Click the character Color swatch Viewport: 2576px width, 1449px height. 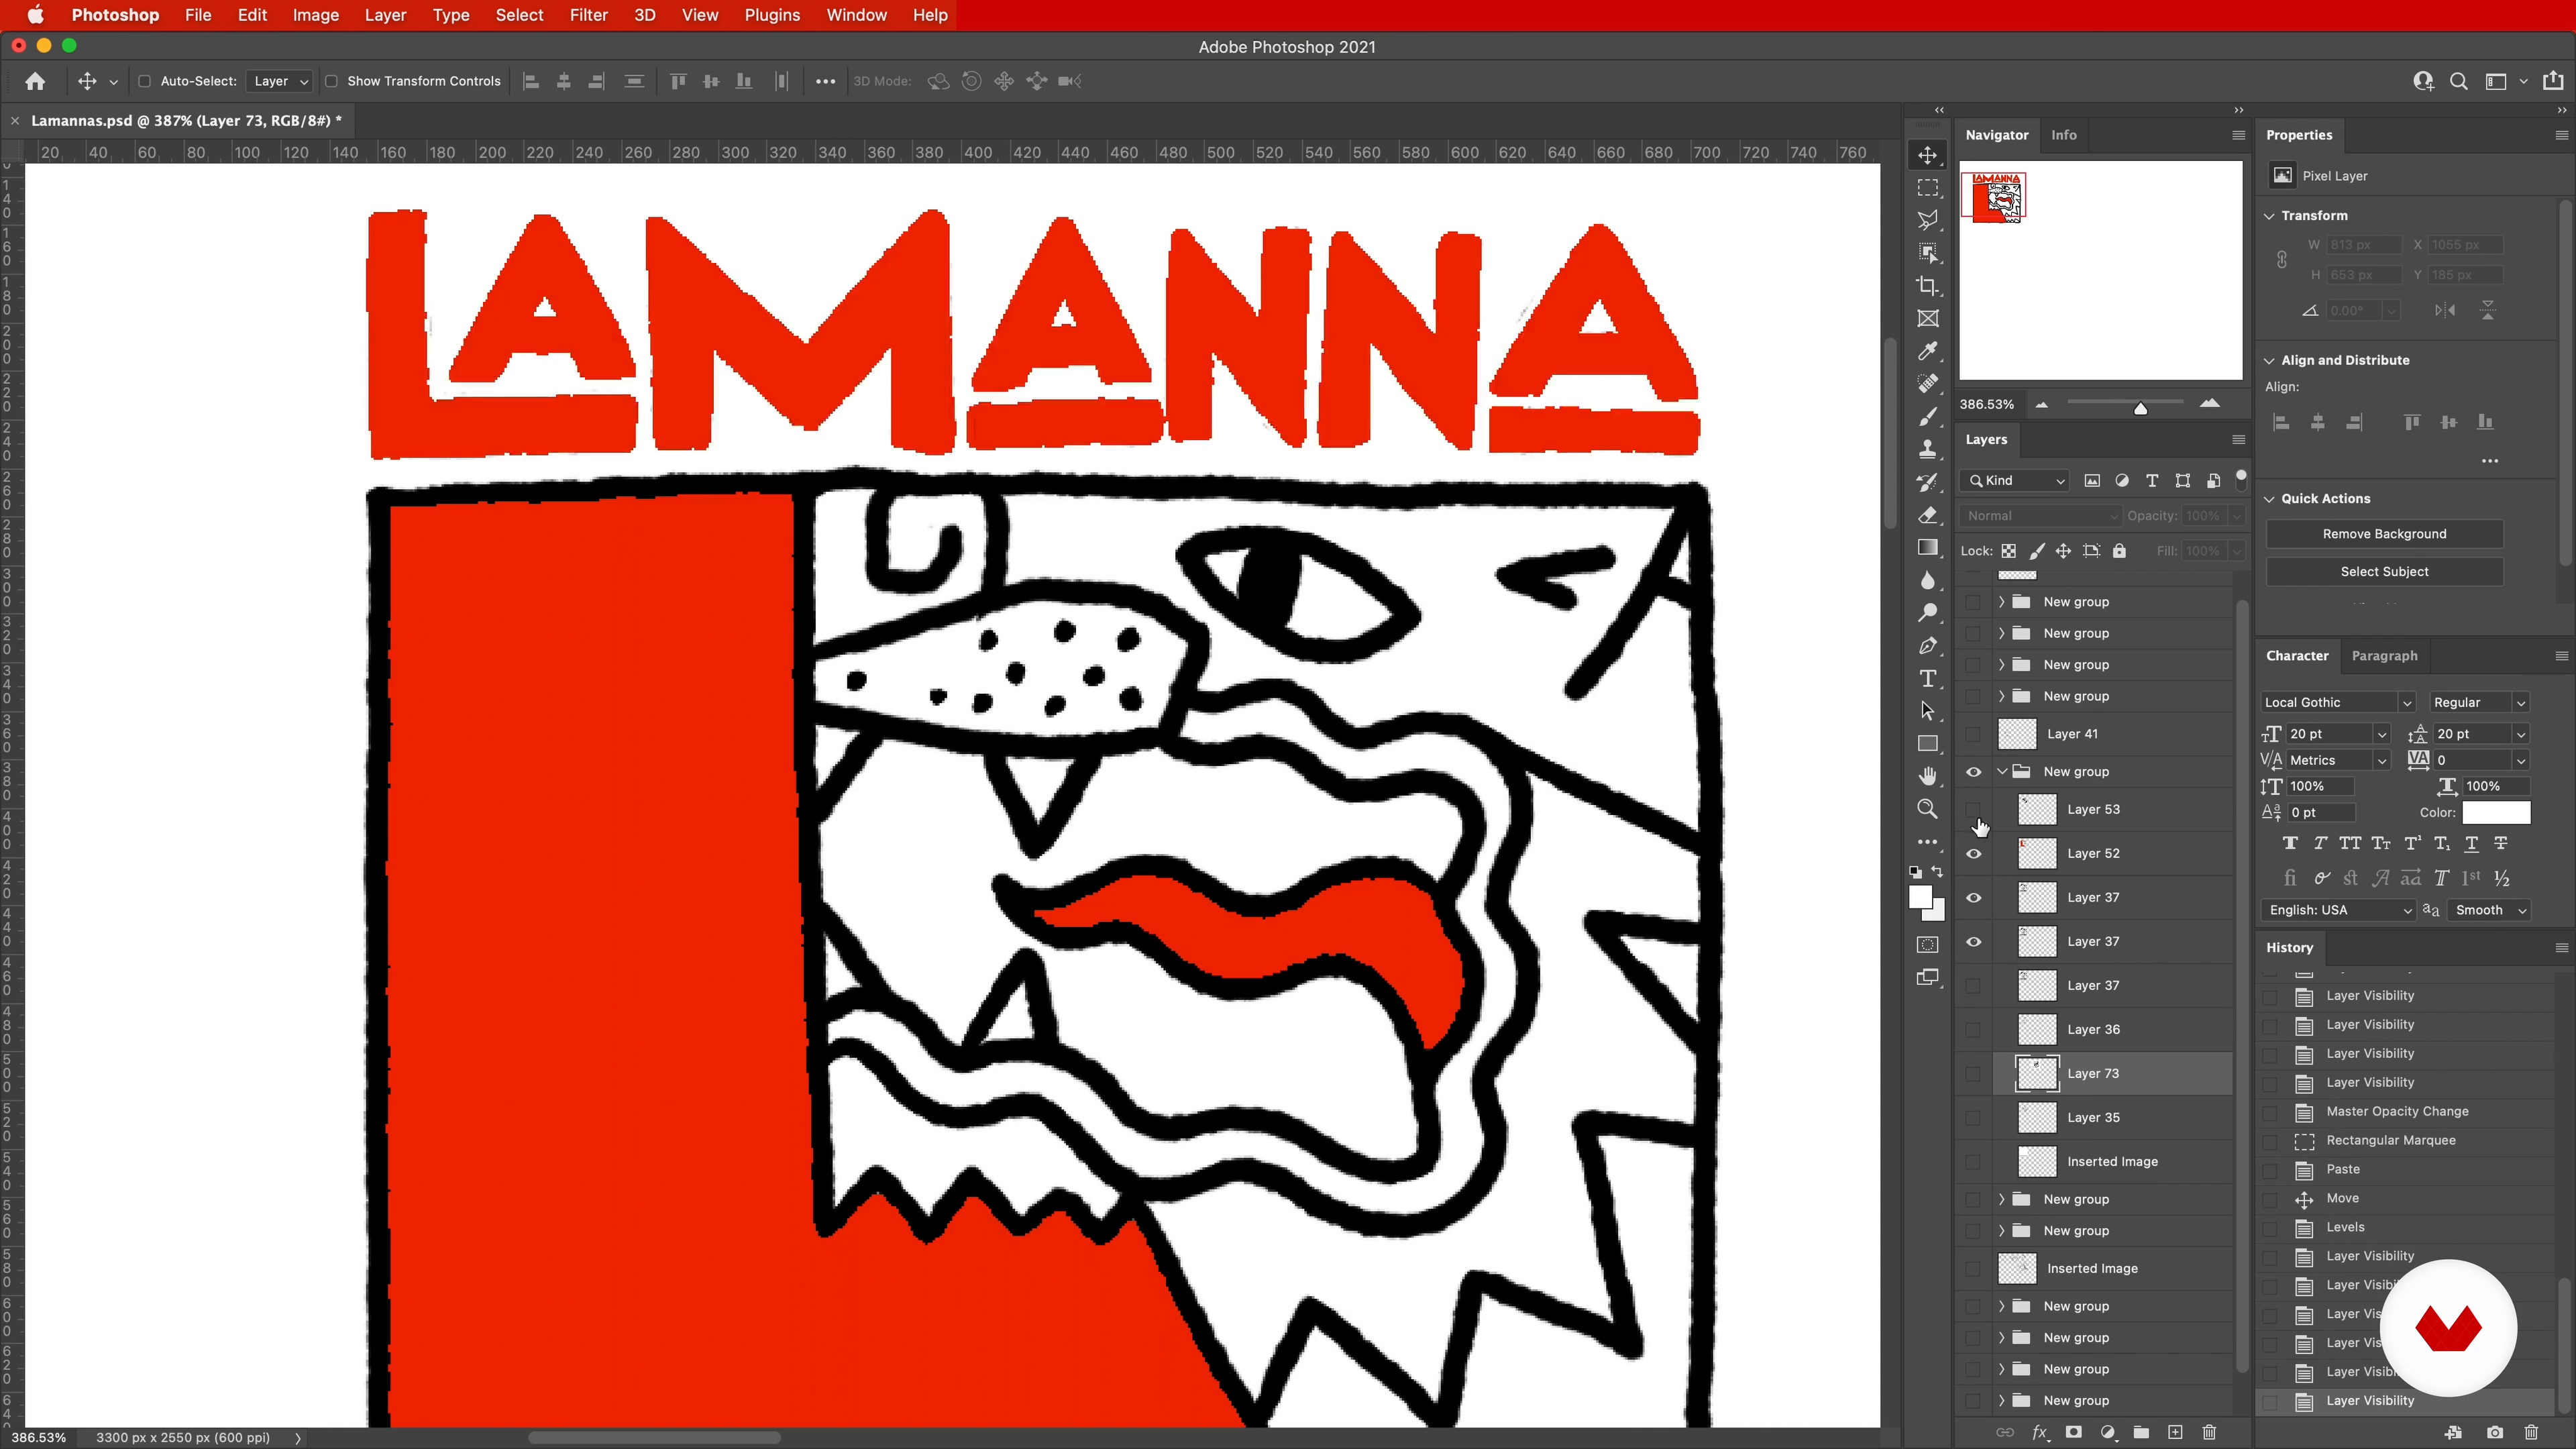pyautogui.click(x=2496, y=813)
